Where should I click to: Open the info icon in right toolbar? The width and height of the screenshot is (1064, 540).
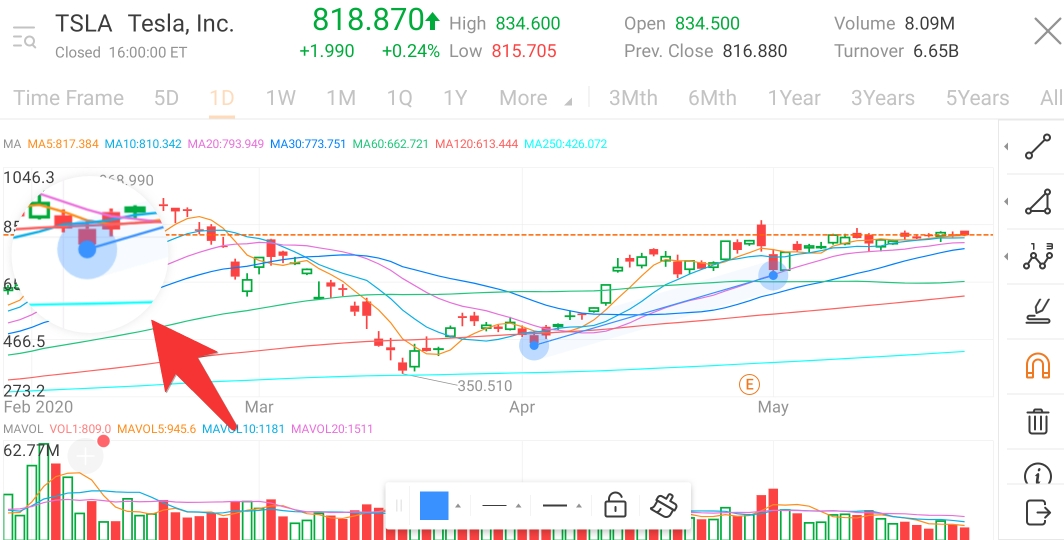tap(1038, 476)
